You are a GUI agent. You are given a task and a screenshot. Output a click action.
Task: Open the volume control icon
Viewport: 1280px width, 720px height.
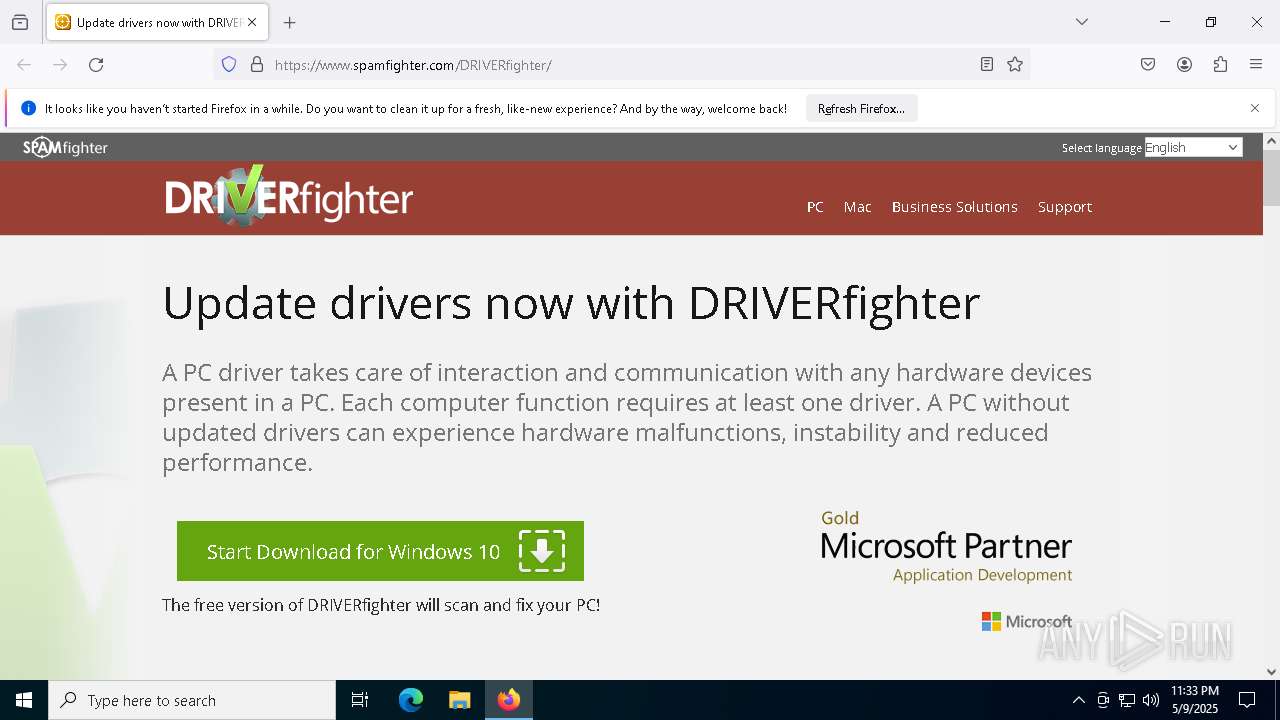pyautogui.click(x=1151, y=700)
